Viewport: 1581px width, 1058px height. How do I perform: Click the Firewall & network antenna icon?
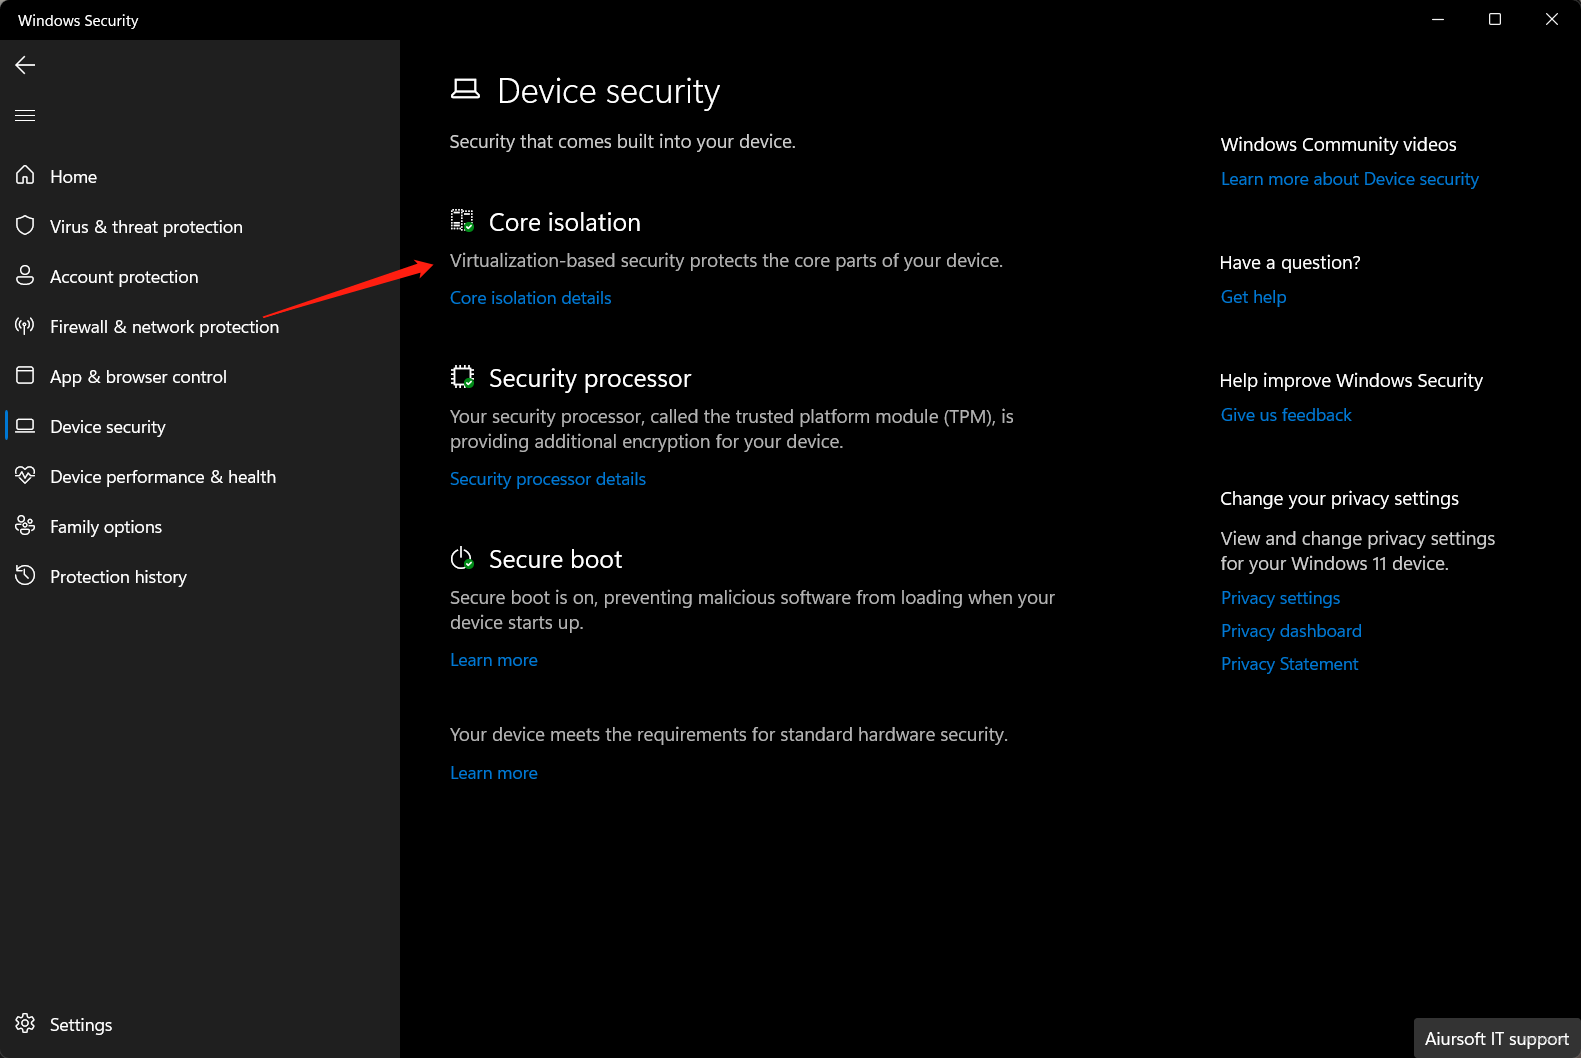click(25, 326)
